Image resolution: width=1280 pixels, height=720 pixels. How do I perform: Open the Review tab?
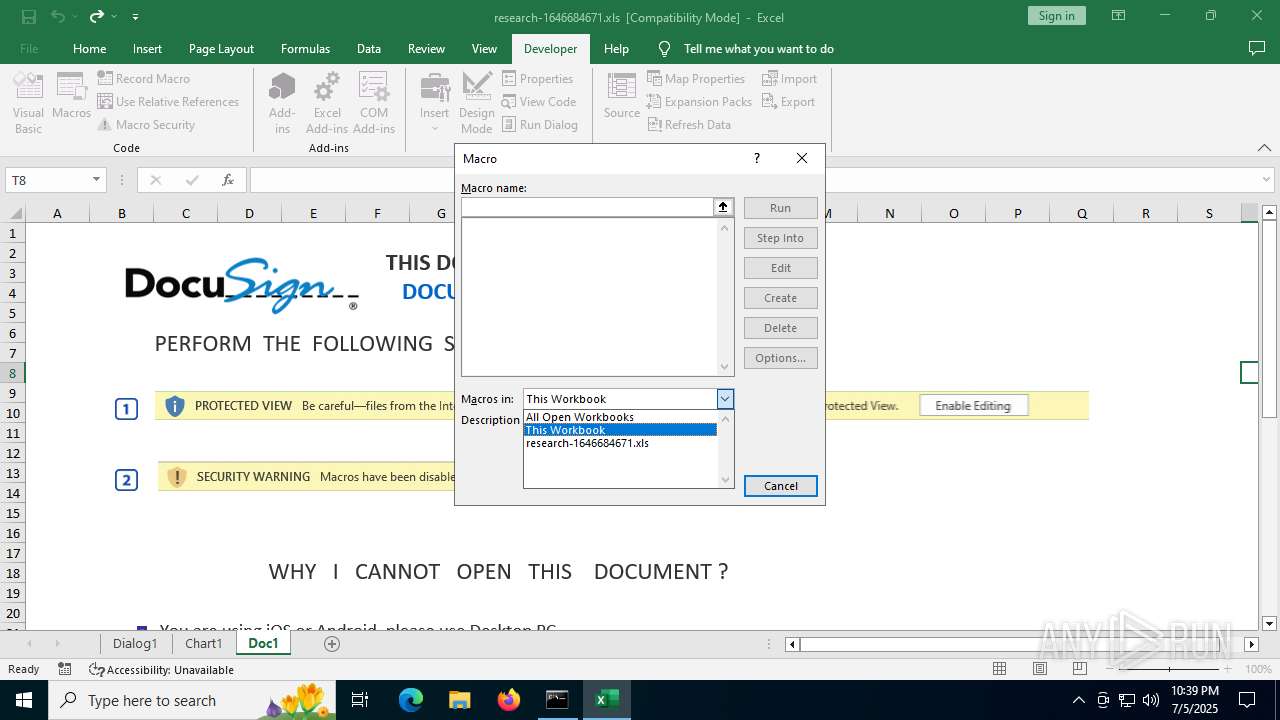[426, 48]
